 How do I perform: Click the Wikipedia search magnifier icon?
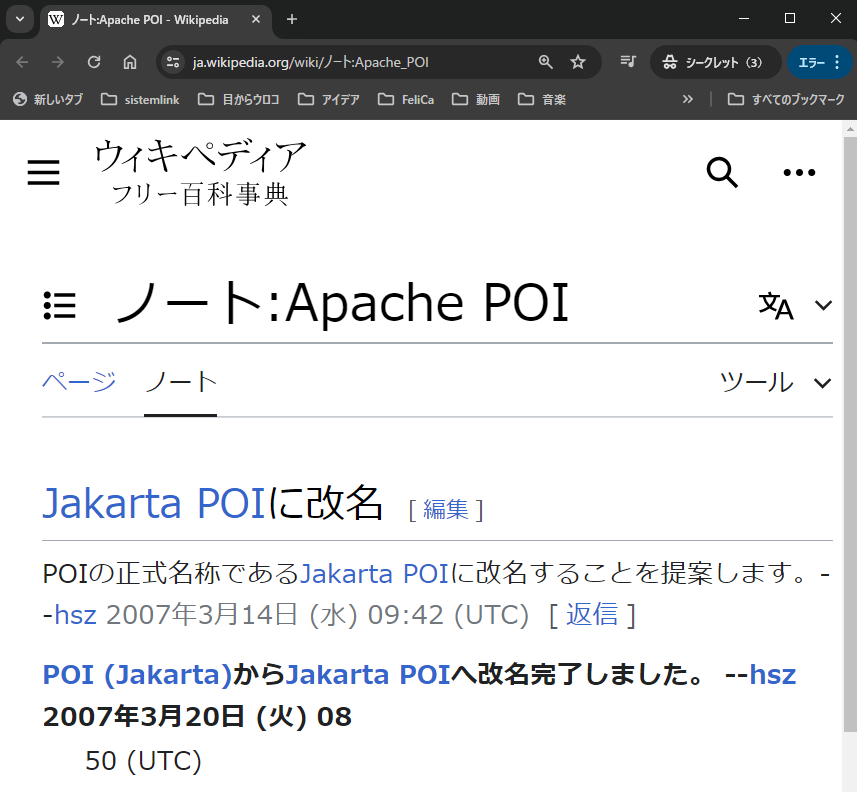coord(722,172)
